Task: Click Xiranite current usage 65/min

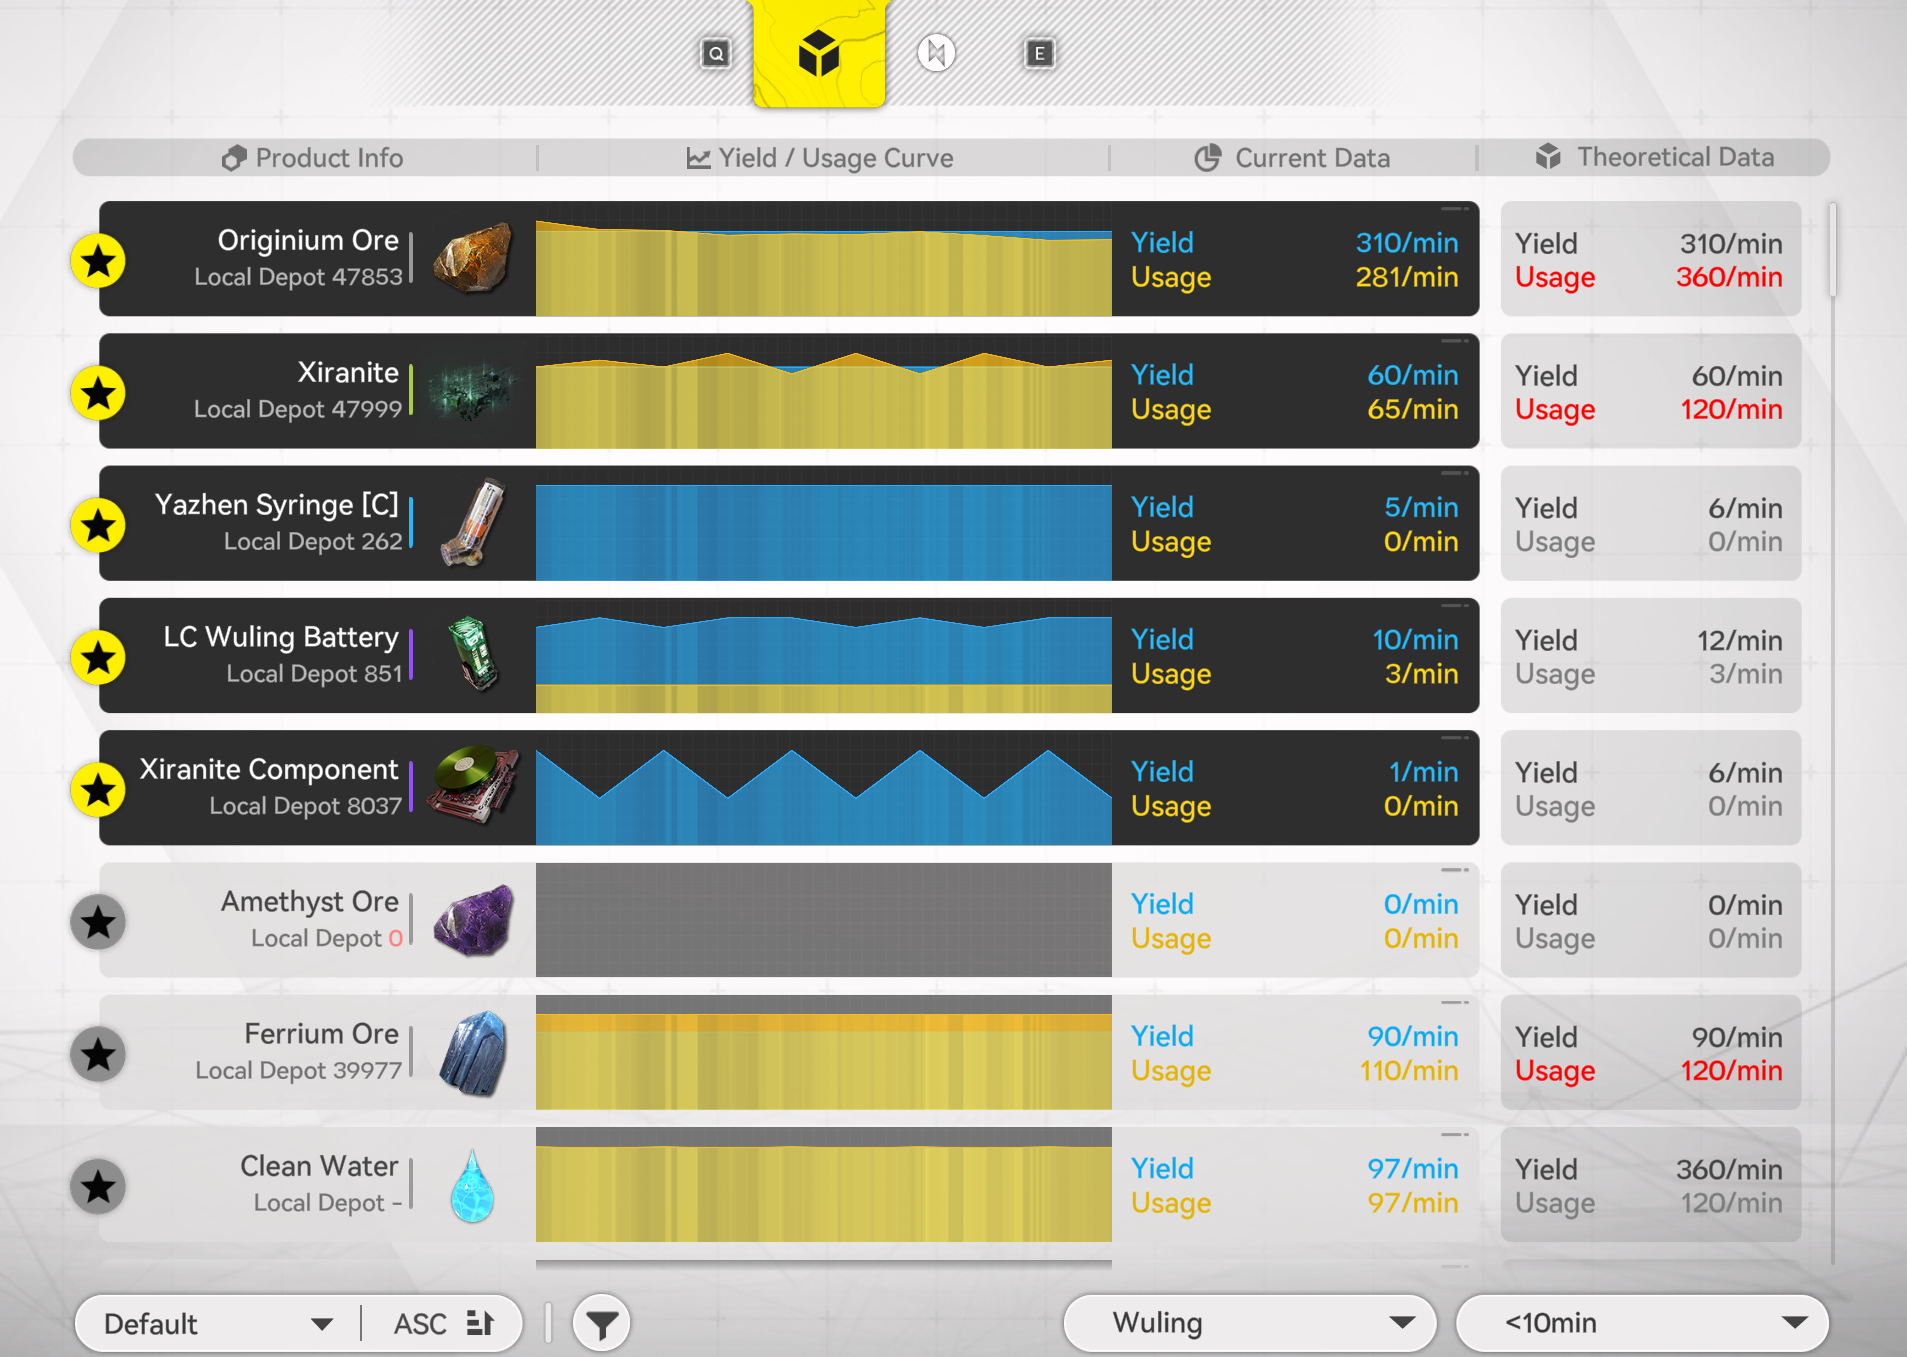Action: pyautogui.click(x=1413, y=409)
